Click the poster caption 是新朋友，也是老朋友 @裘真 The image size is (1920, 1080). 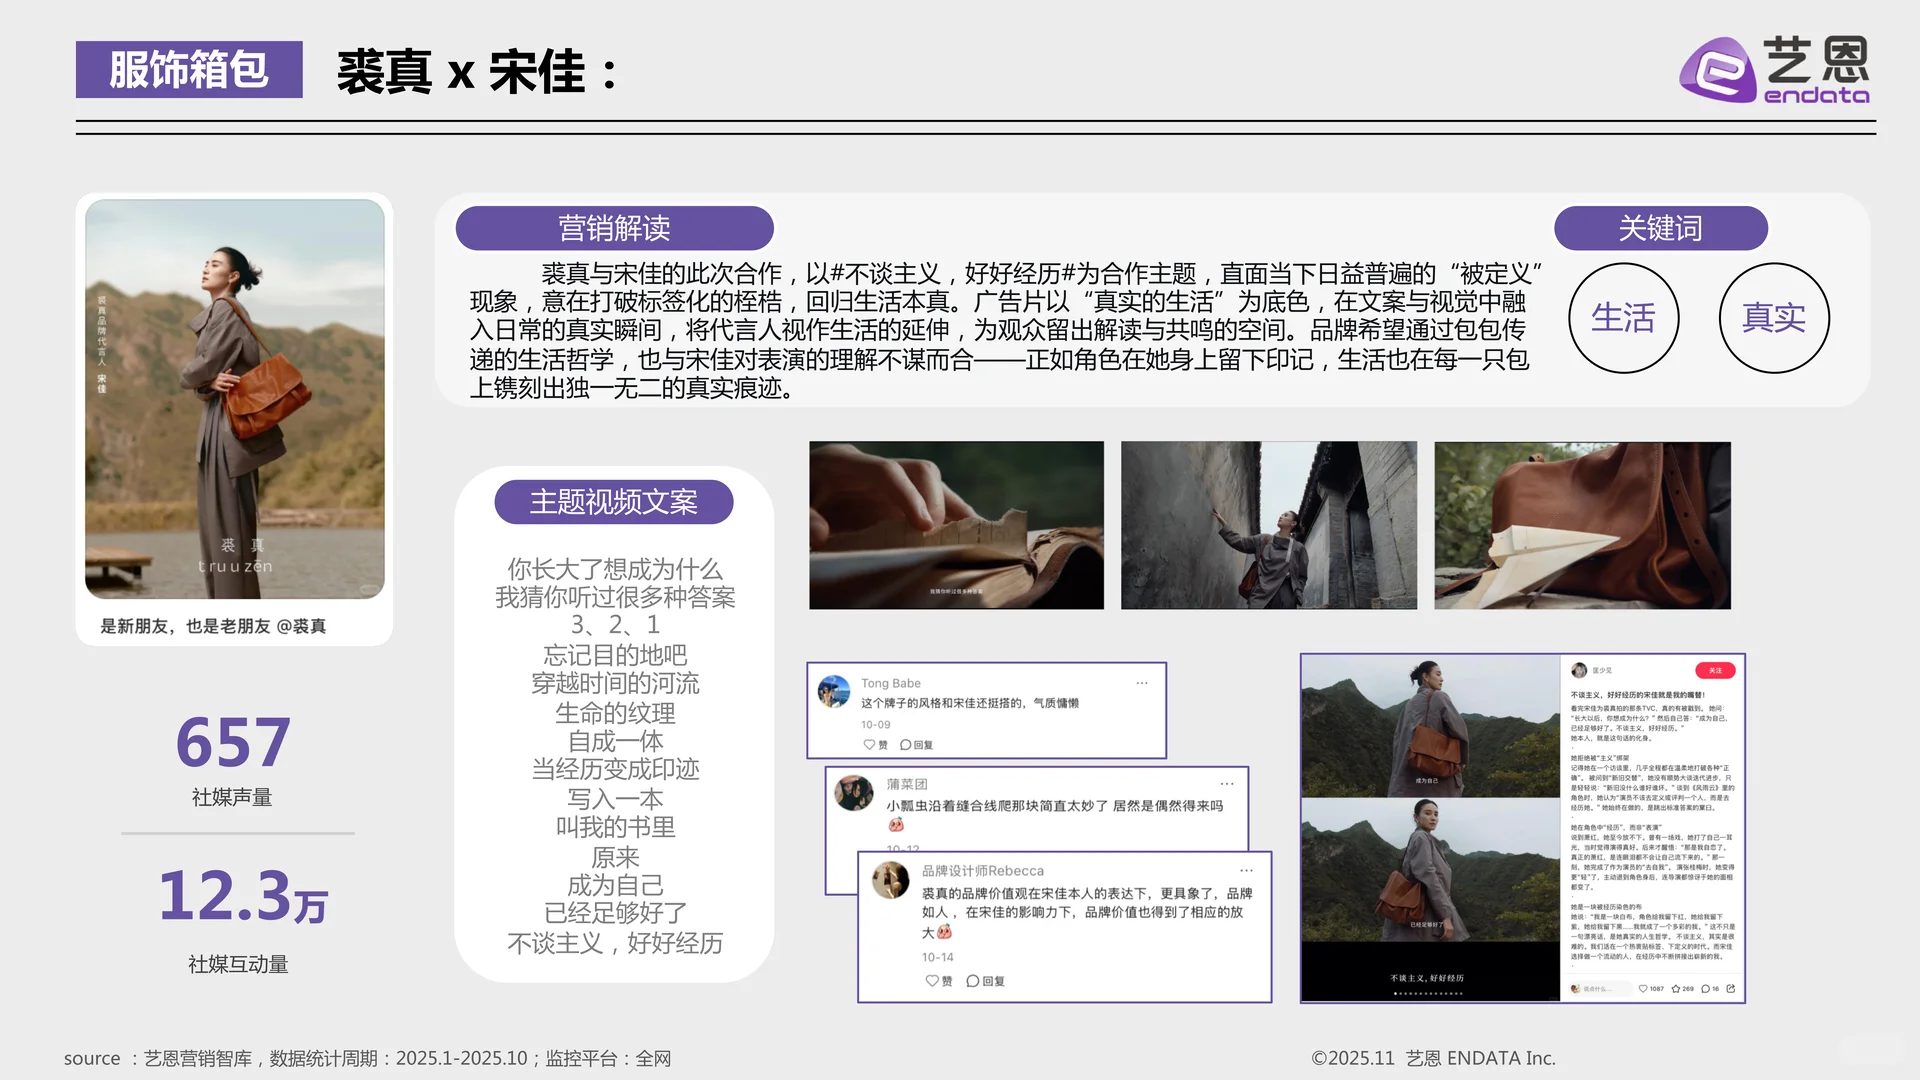[x=213, y=626]
